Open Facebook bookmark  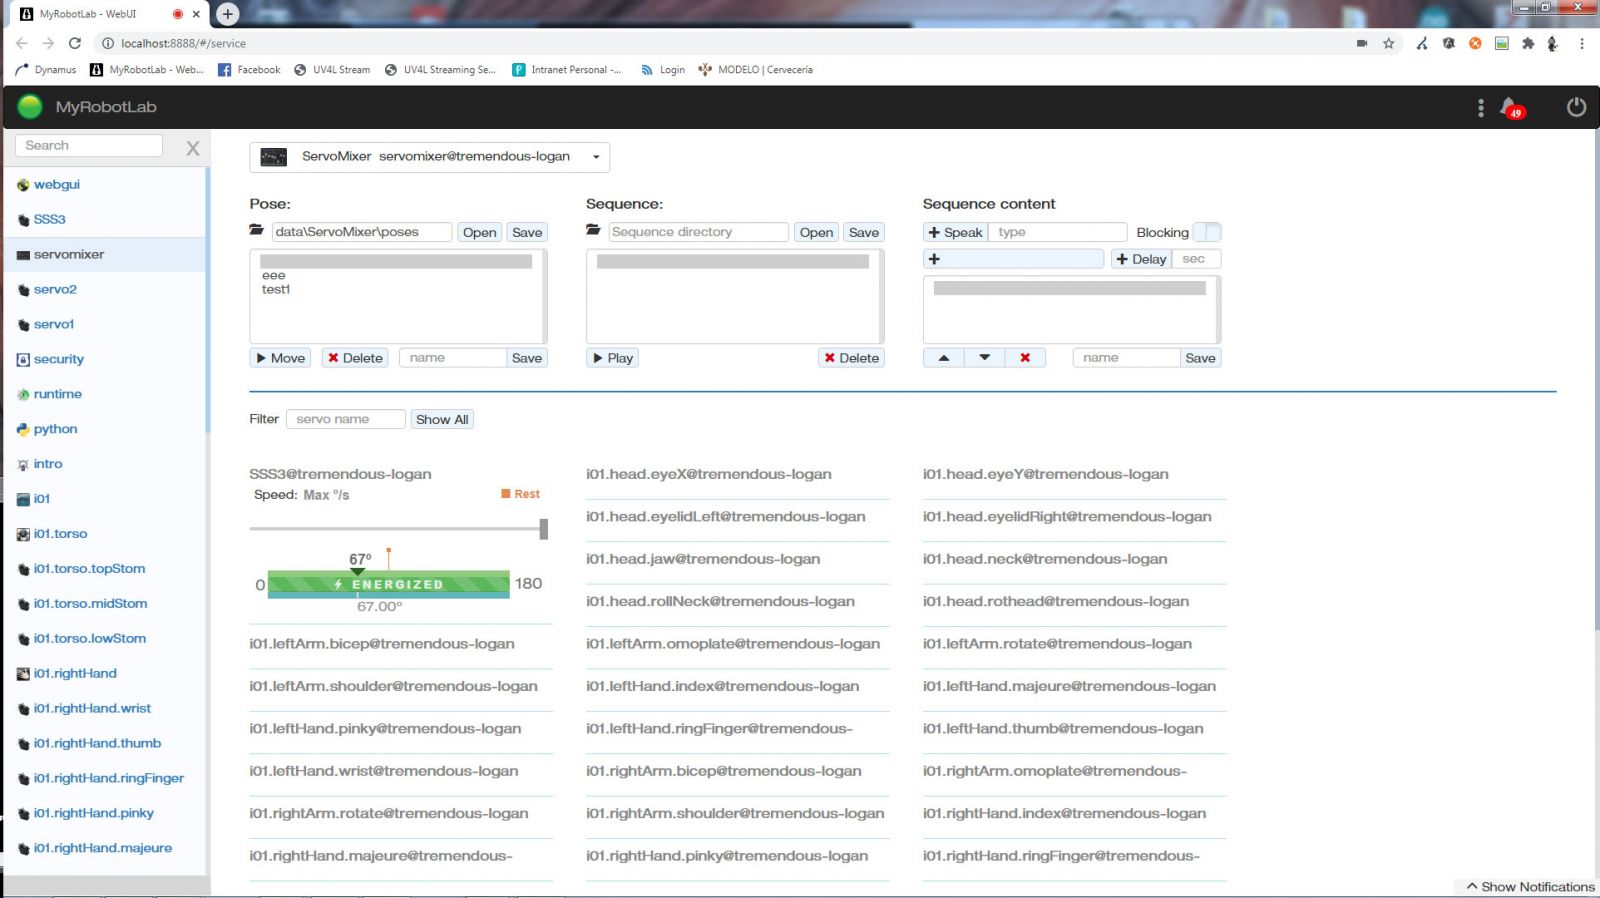(x=249, y=70)
